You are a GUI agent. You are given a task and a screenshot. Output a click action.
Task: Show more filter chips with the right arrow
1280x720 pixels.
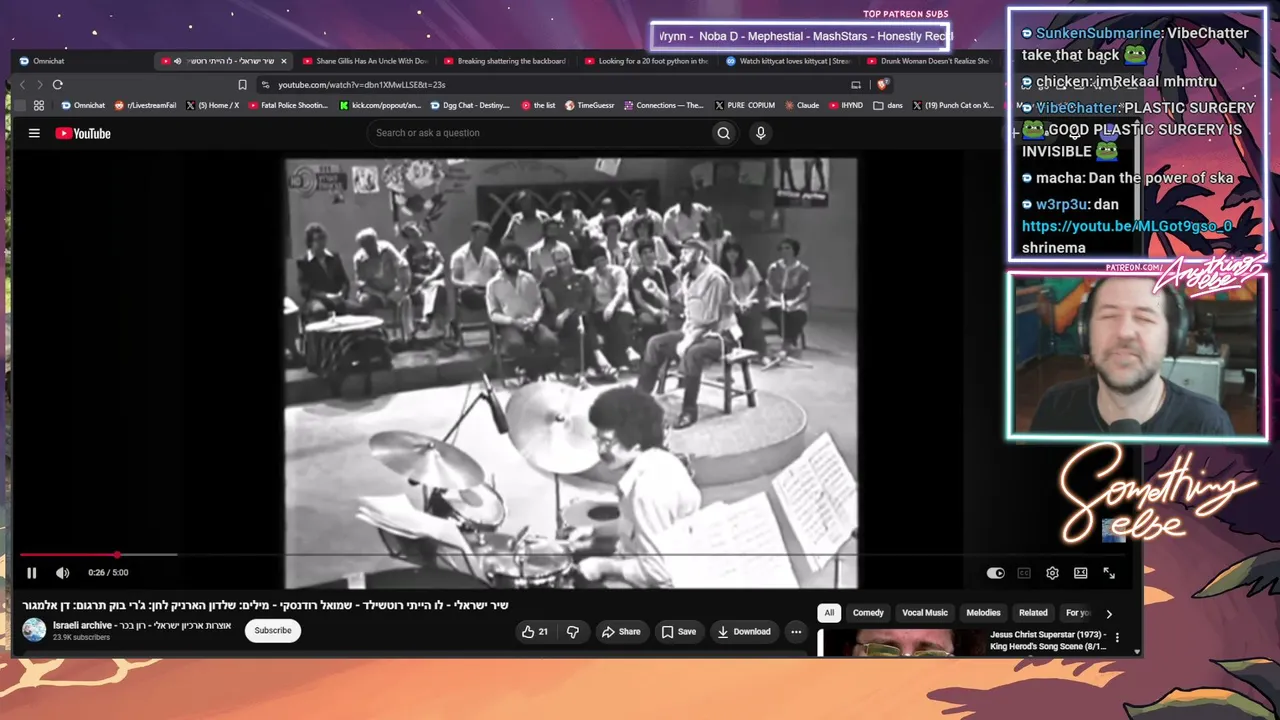[x=1108, y=614]
